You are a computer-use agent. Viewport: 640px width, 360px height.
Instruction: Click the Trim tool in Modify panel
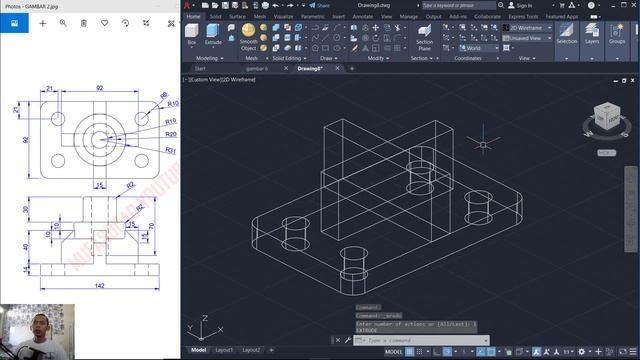pos(397,28)
